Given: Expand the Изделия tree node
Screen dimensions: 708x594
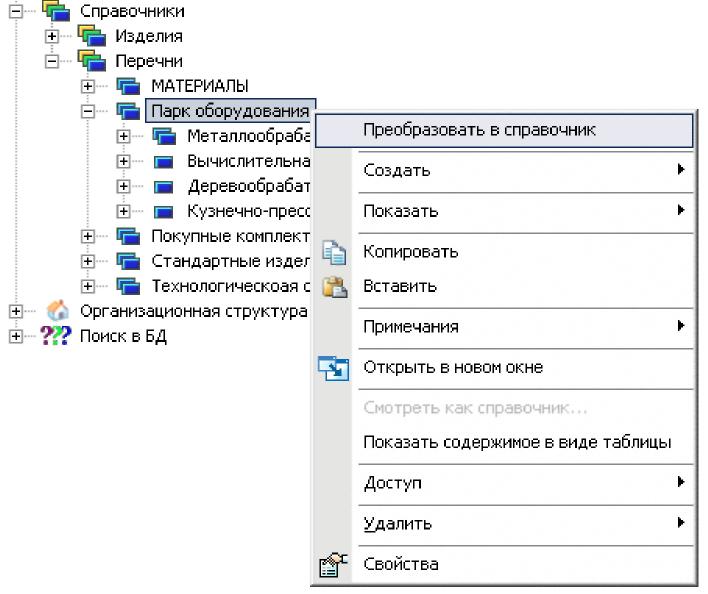Looking at the screenshot, I should tap(52, 36).
